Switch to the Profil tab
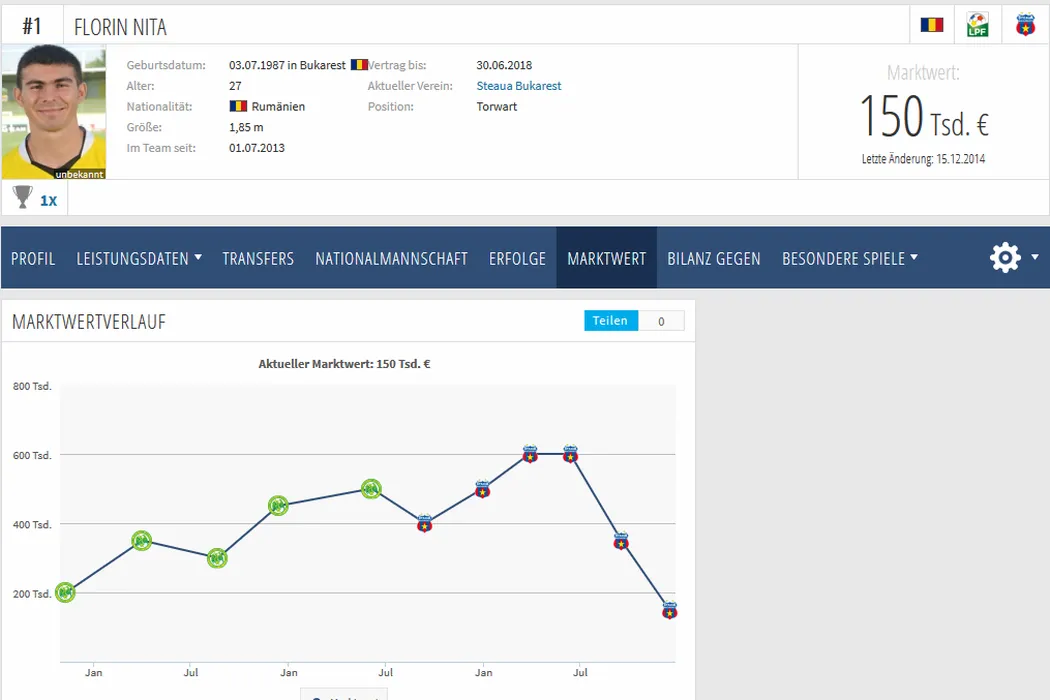This screenshot has width=1050, height=700. point(33,258)
